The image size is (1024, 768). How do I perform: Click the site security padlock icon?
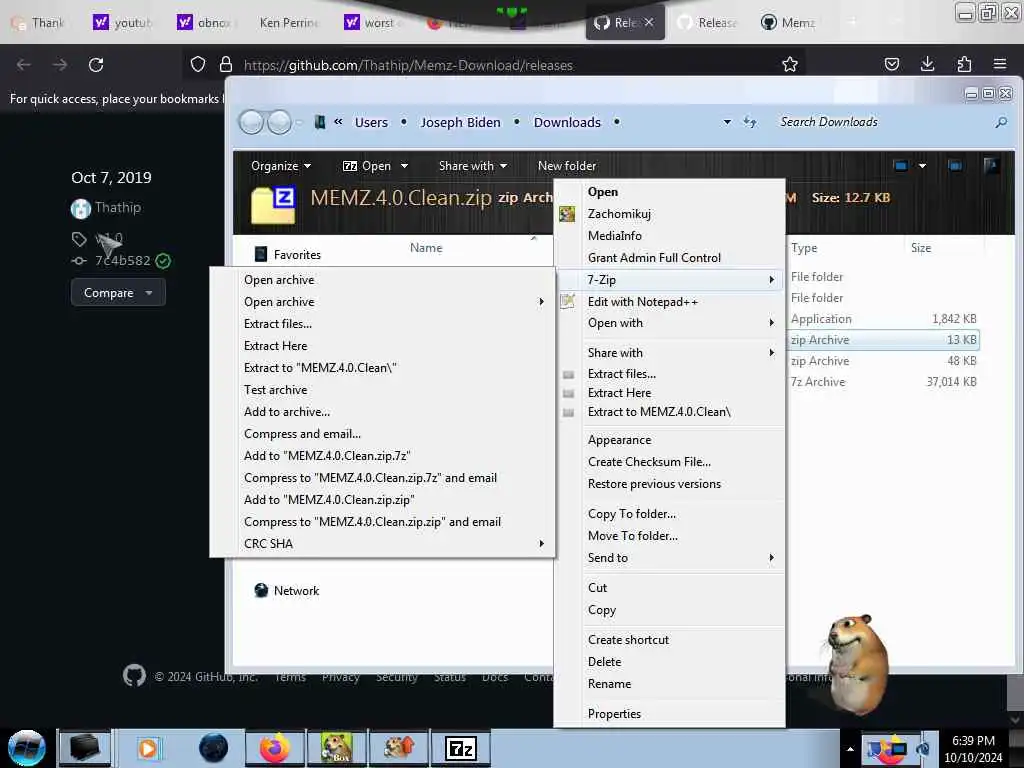(x=226, y=64)
